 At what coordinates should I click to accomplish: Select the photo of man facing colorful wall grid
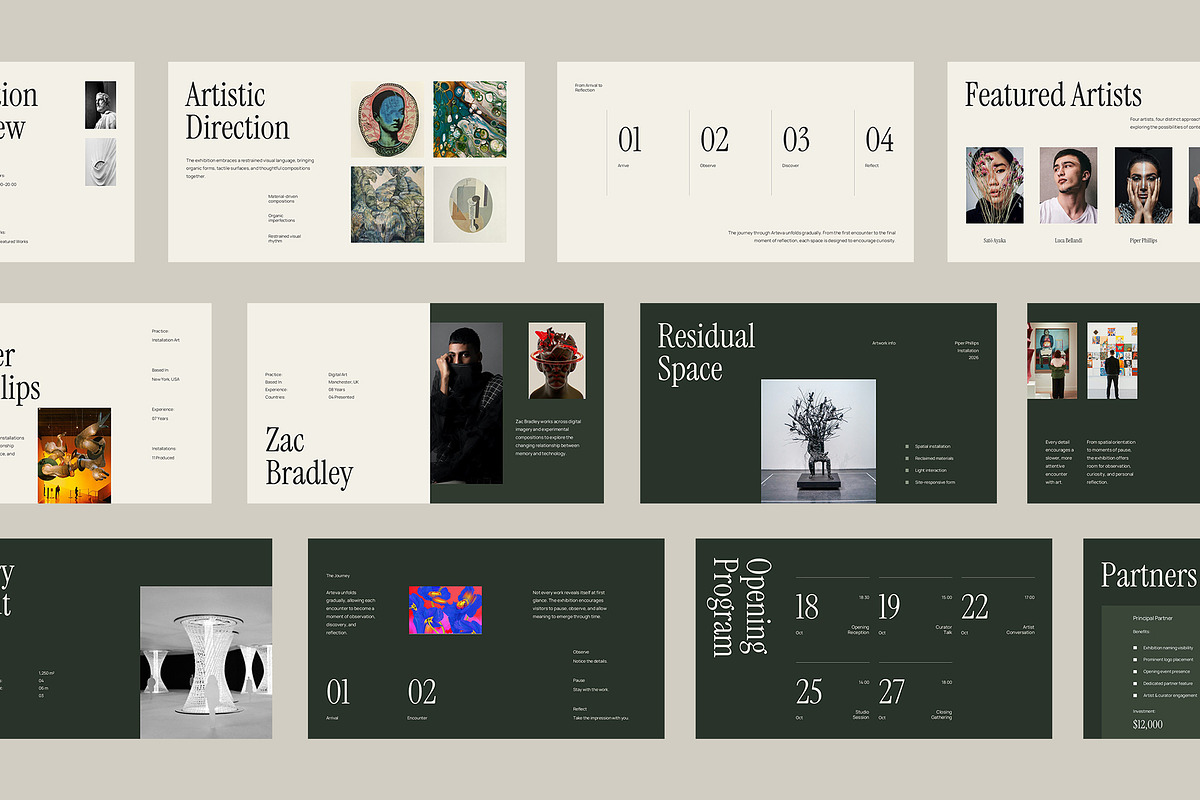(x=1112, y=360)
